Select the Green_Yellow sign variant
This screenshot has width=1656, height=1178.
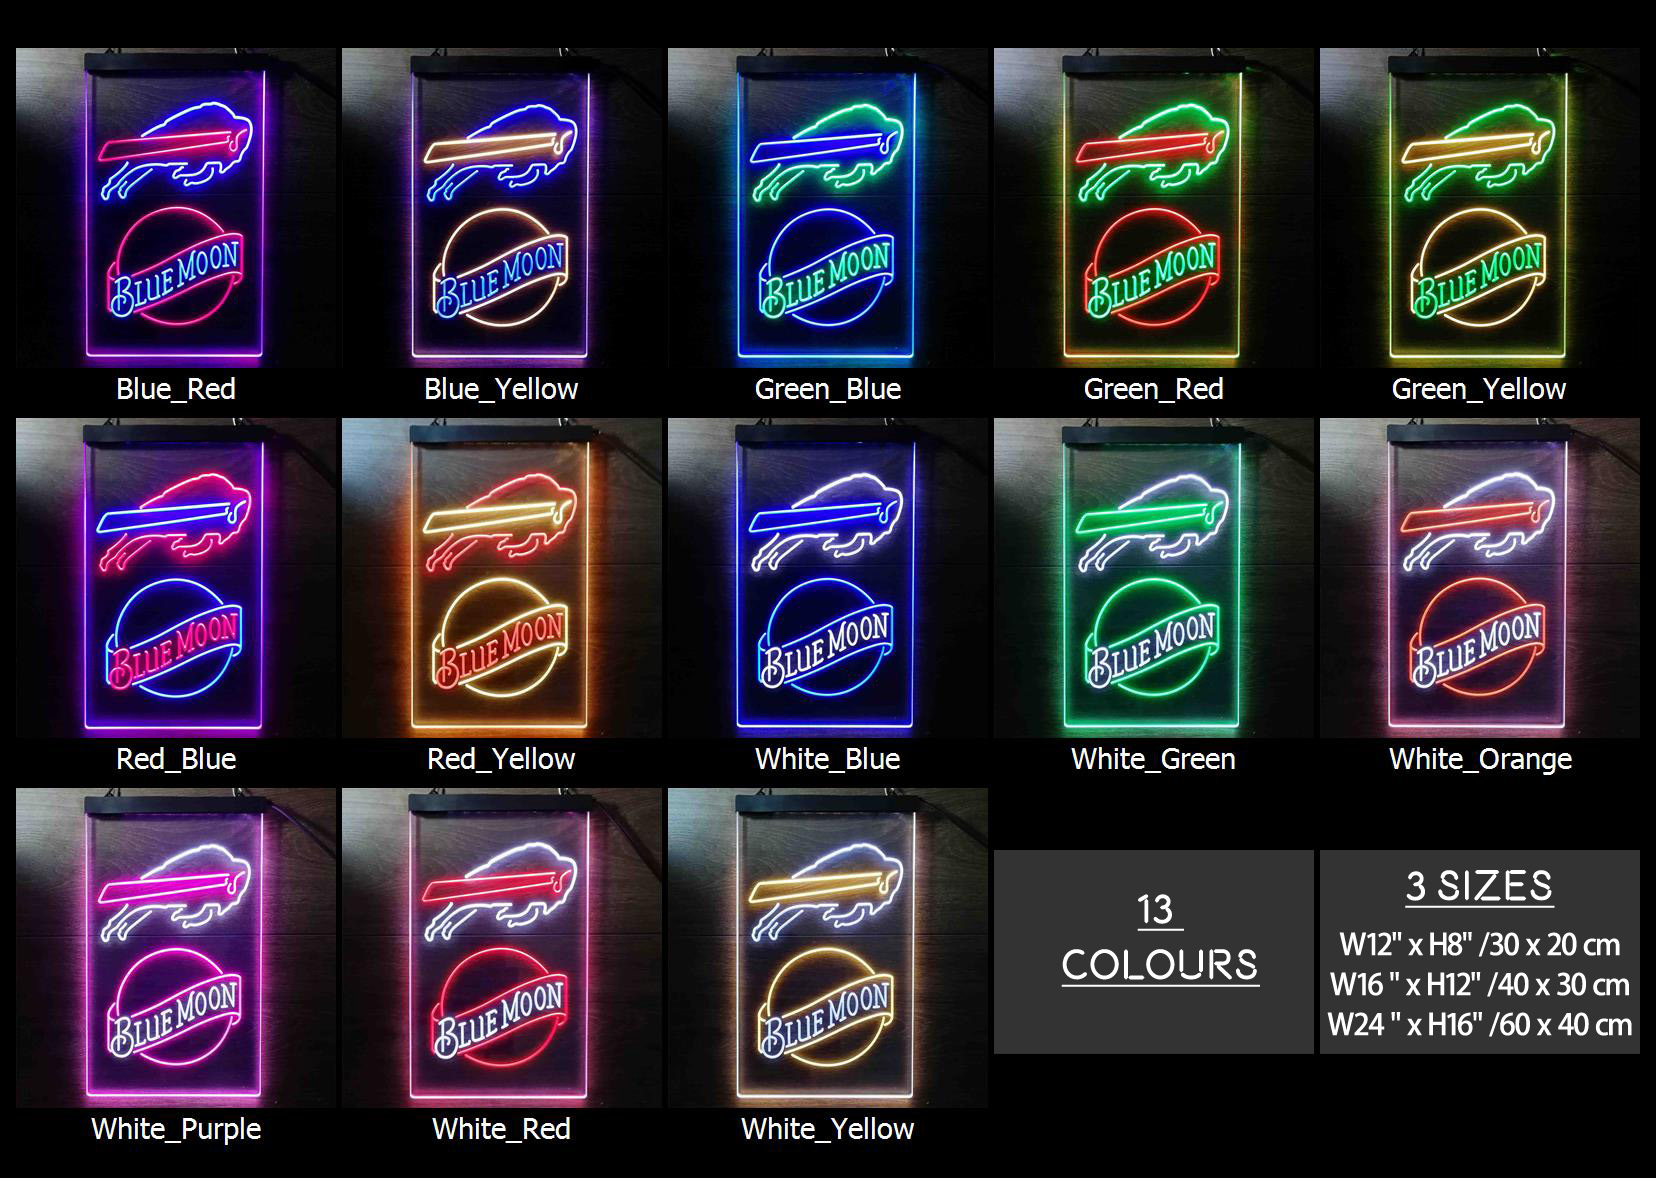1480,208
